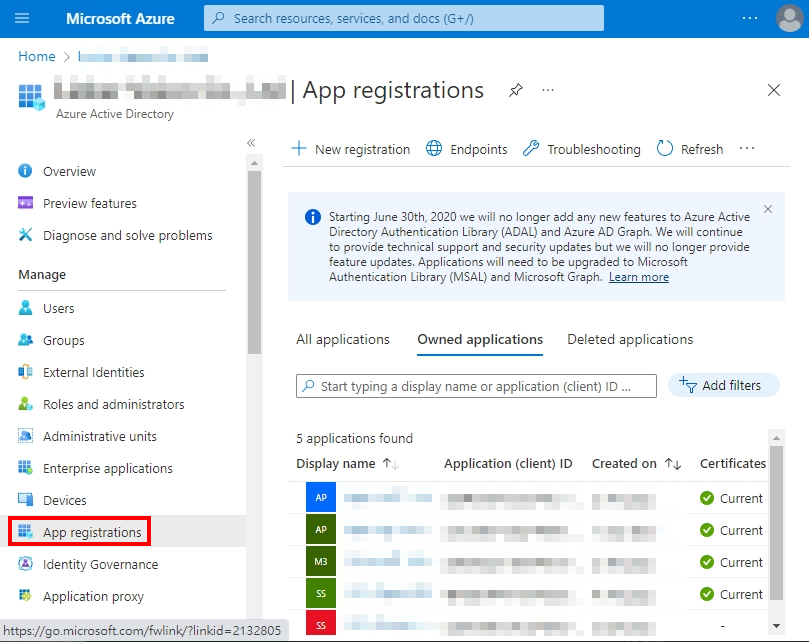Open the hamburger portal menu
Image resolution: width=809 pixels, height=642 pixels.
[22, 19]
